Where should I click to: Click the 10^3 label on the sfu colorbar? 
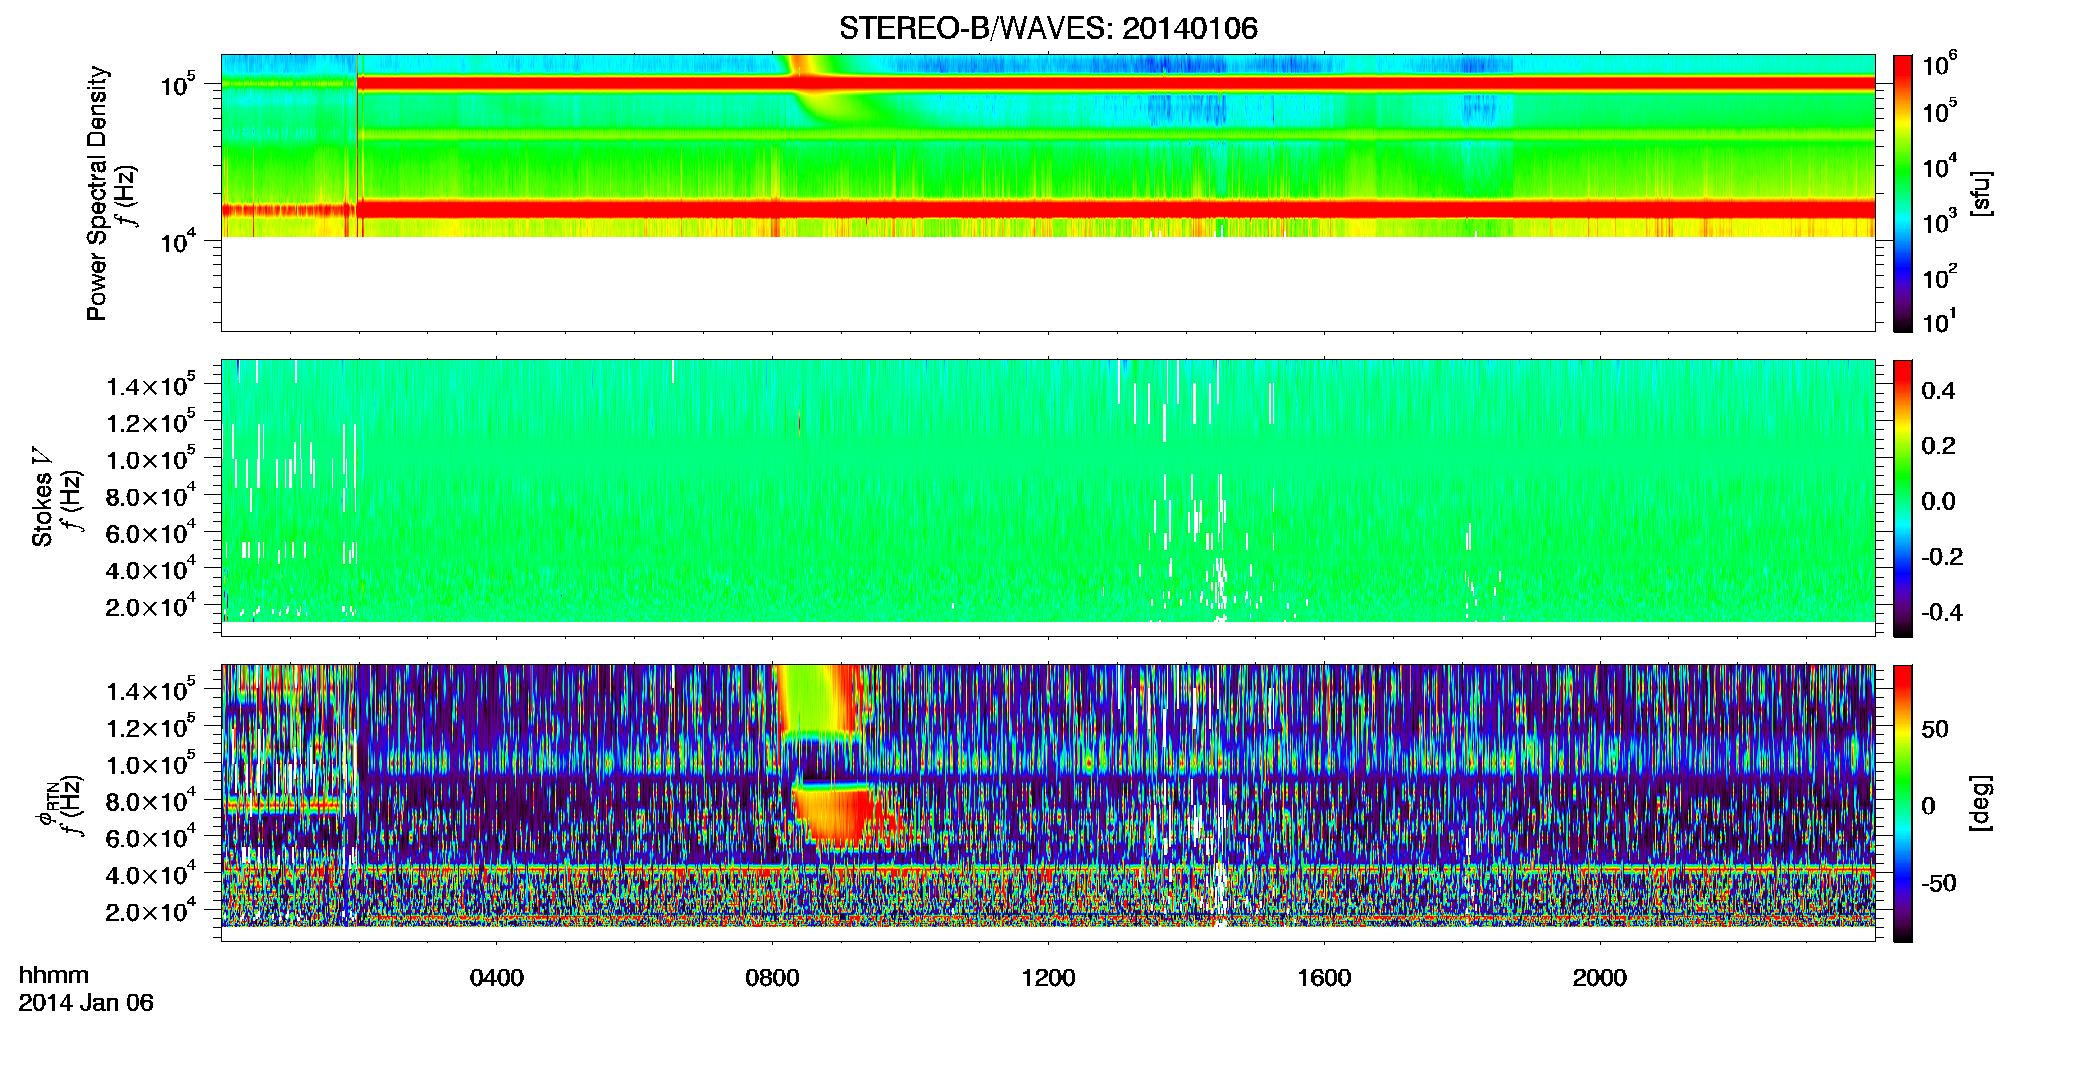click(1940, 222)
